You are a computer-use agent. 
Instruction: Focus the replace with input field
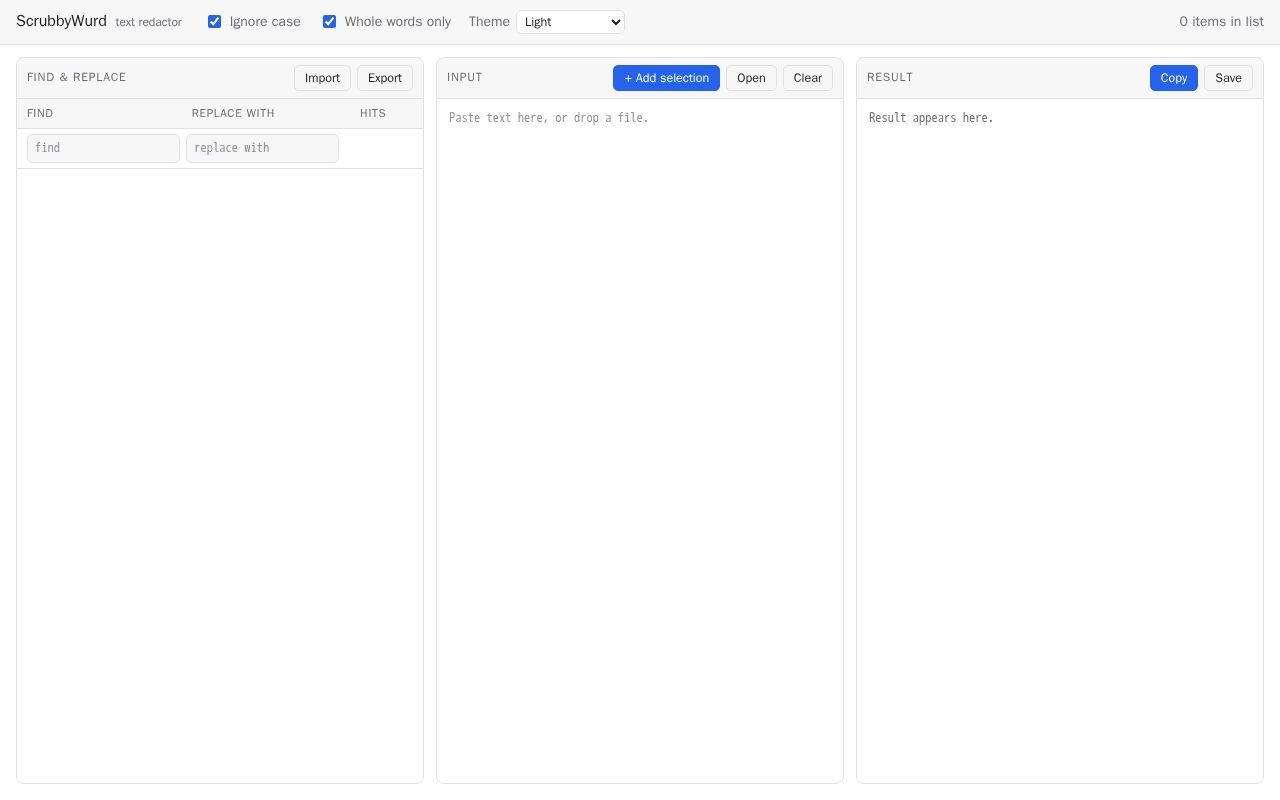[262, 148]
